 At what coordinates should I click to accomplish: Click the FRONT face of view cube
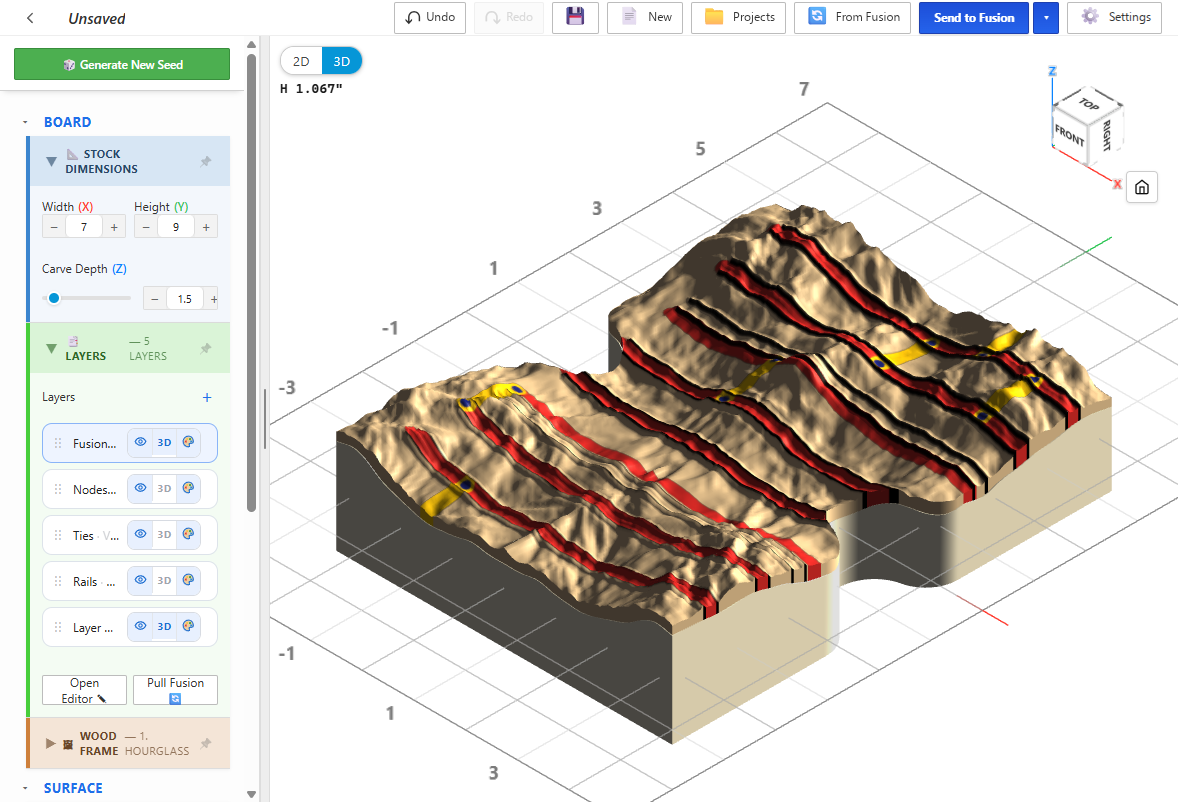coord(1069,135)
